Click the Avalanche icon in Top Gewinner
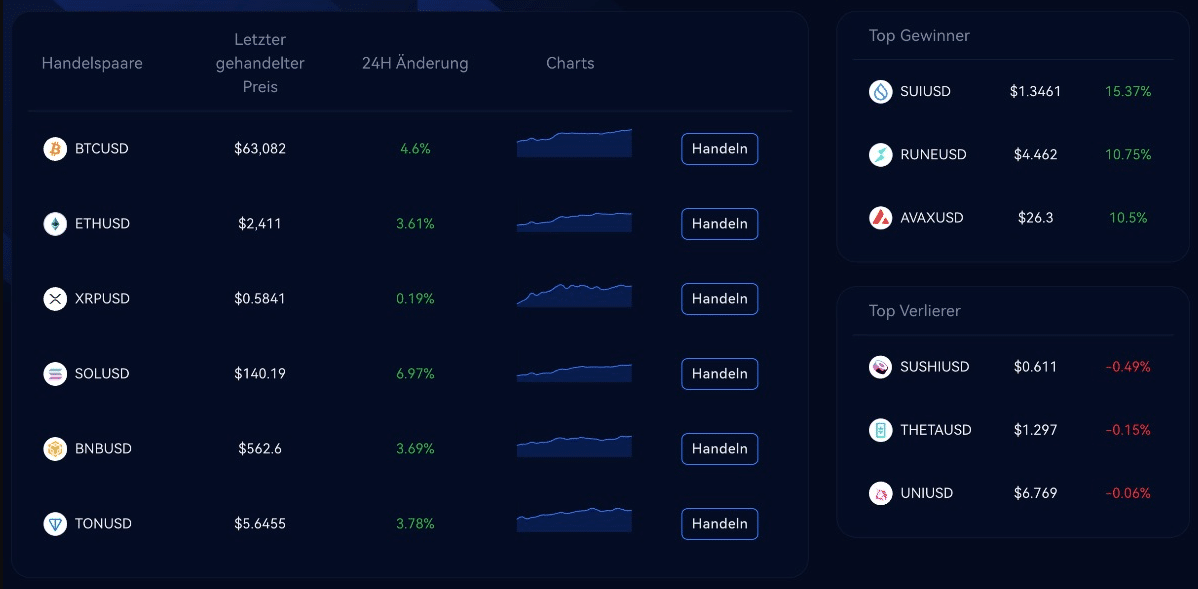 [881, 218]
